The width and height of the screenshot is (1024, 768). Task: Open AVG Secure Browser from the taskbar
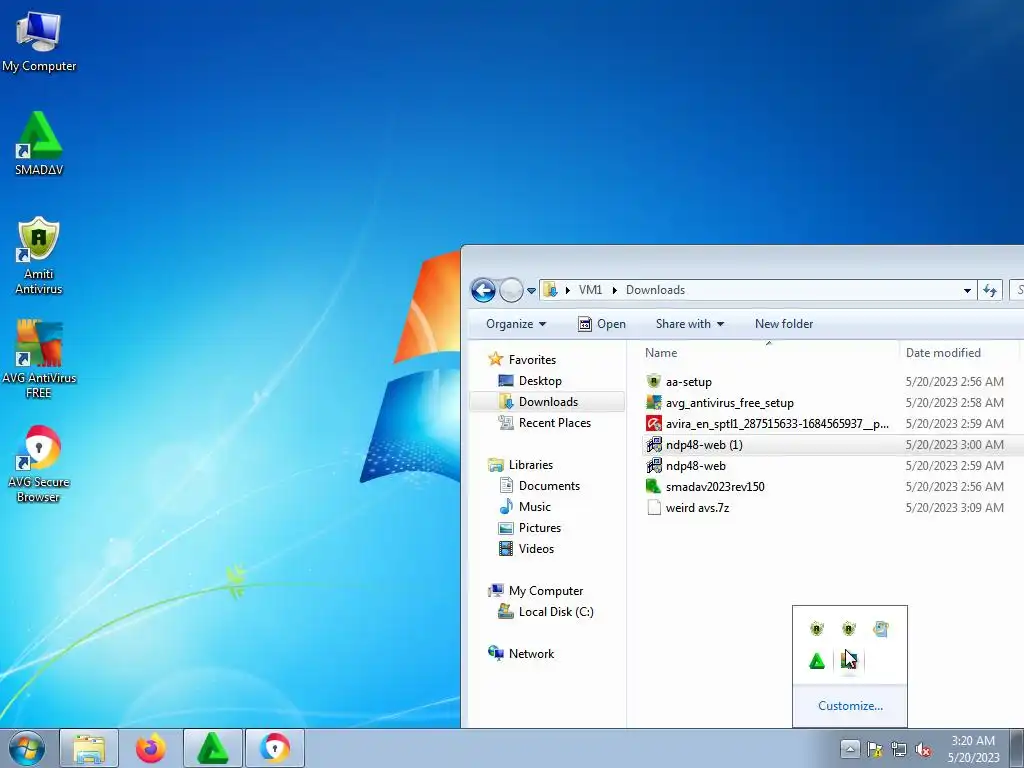point(275,748)
